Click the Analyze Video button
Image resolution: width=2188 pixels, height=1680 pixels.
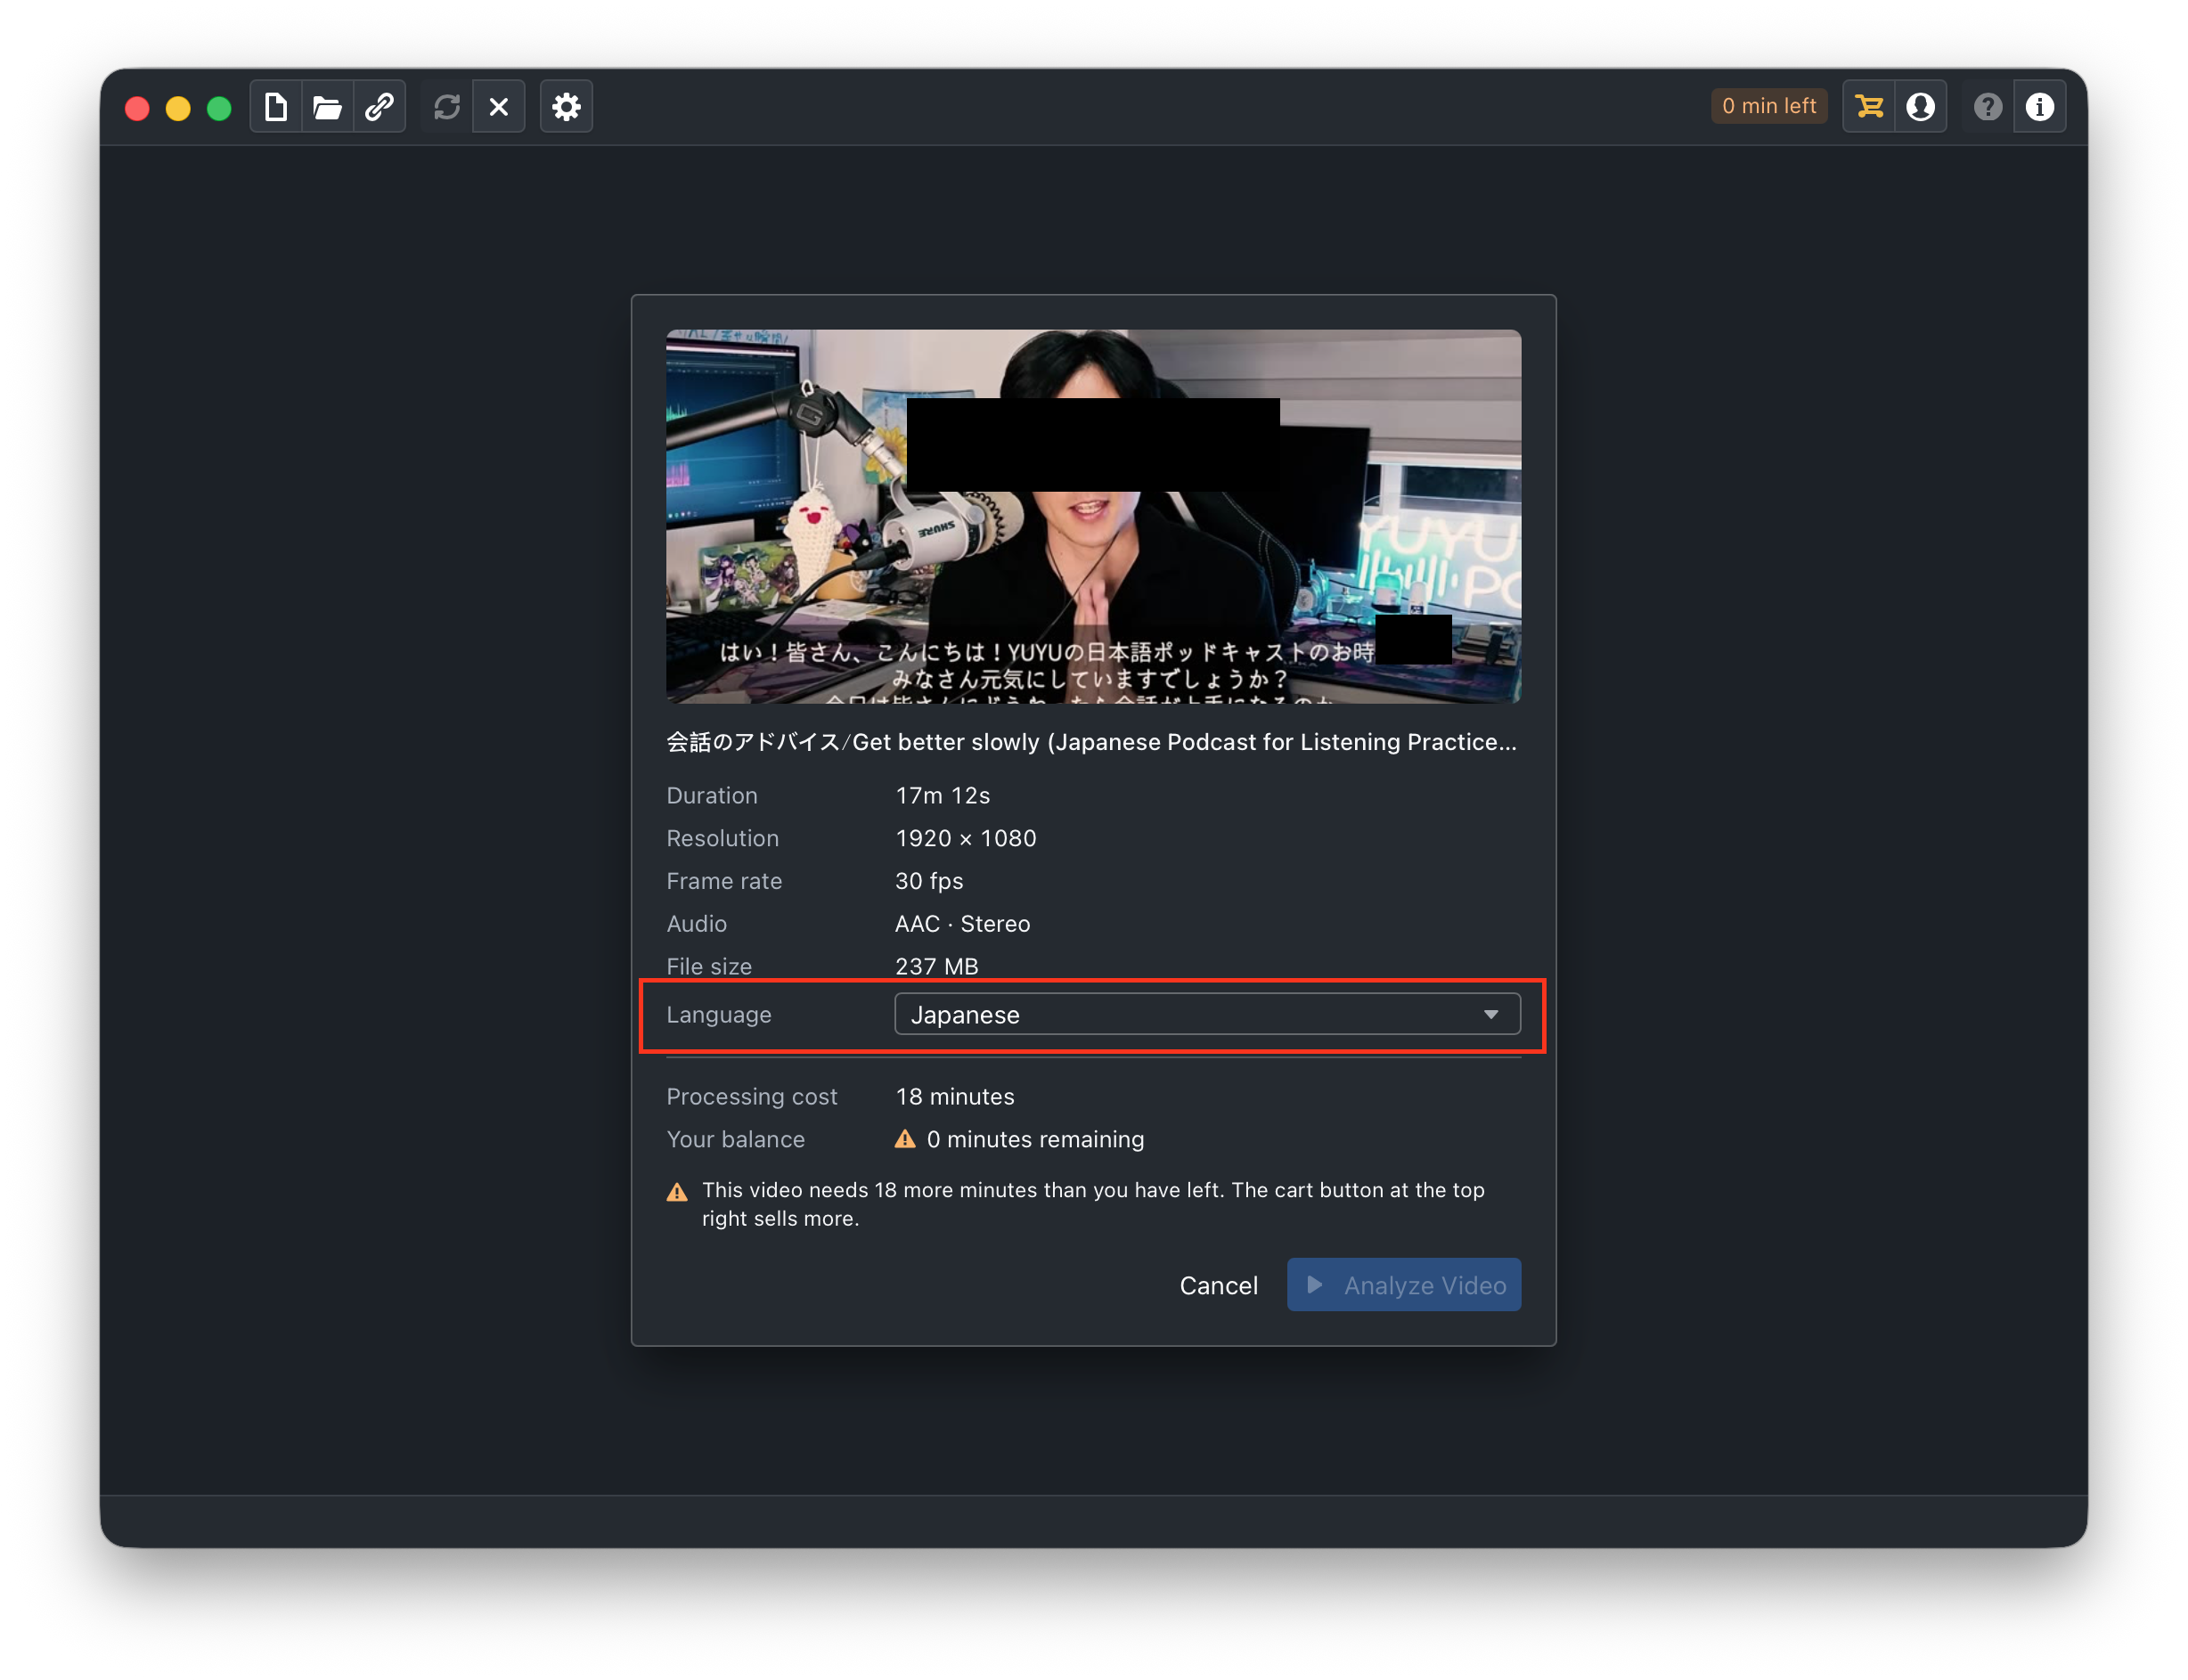pos(1403,1285)
